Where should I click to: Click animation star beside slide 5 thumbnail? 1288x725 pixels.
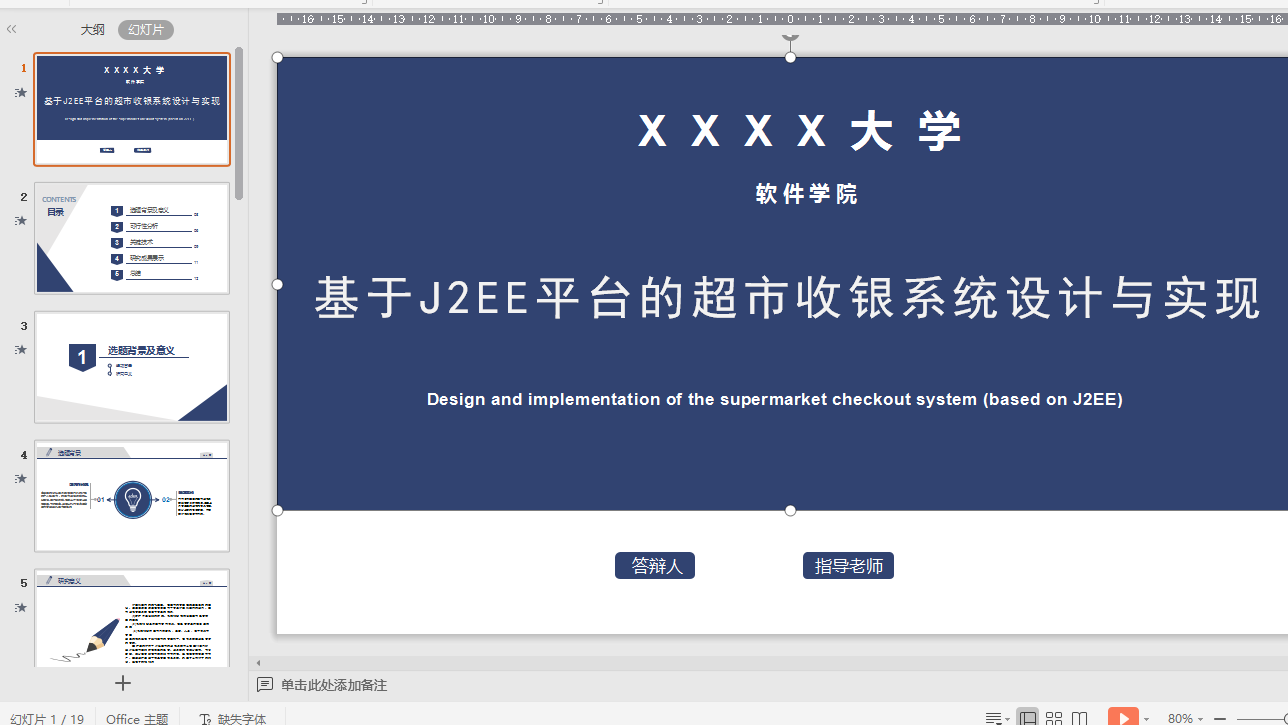pos(20,608)
